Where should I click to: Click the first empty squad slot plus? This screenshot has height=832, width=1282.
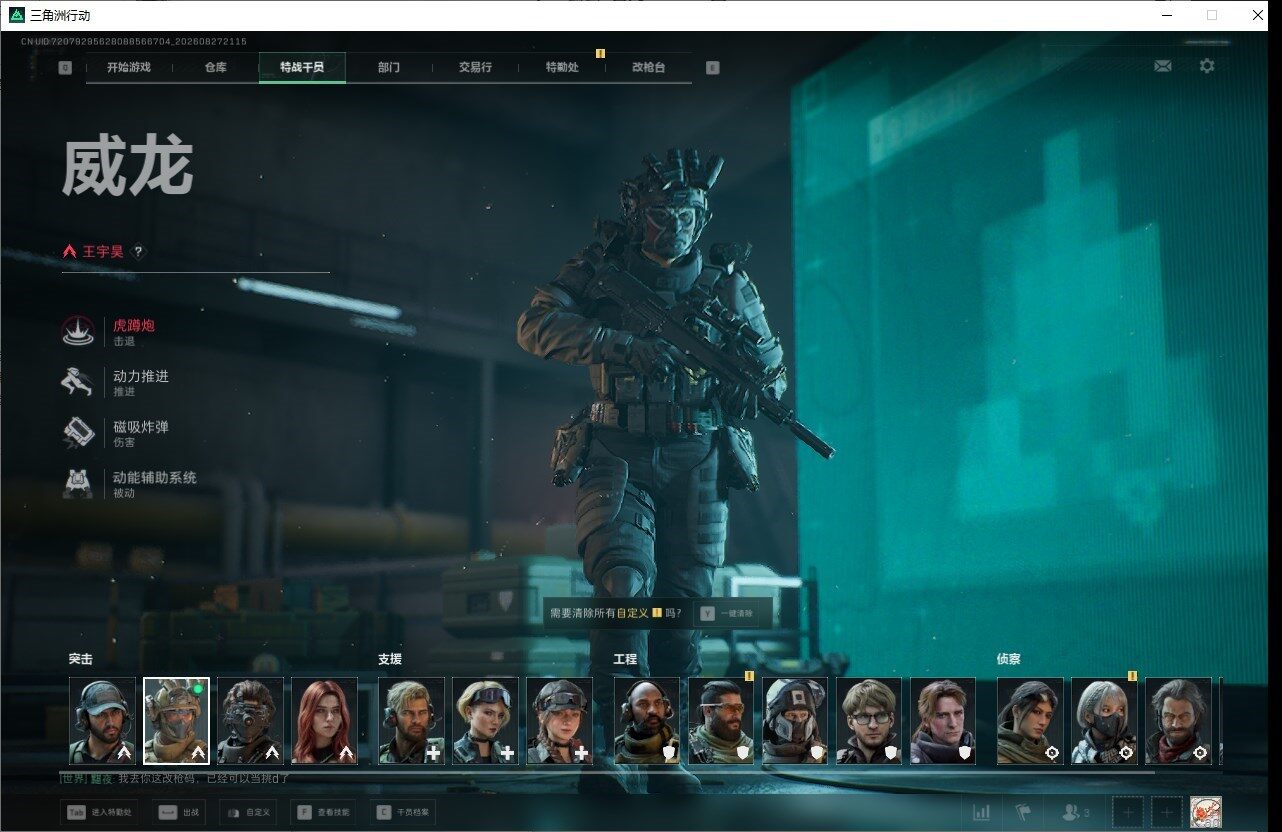pyautogui.click(x=1128, y=813)
